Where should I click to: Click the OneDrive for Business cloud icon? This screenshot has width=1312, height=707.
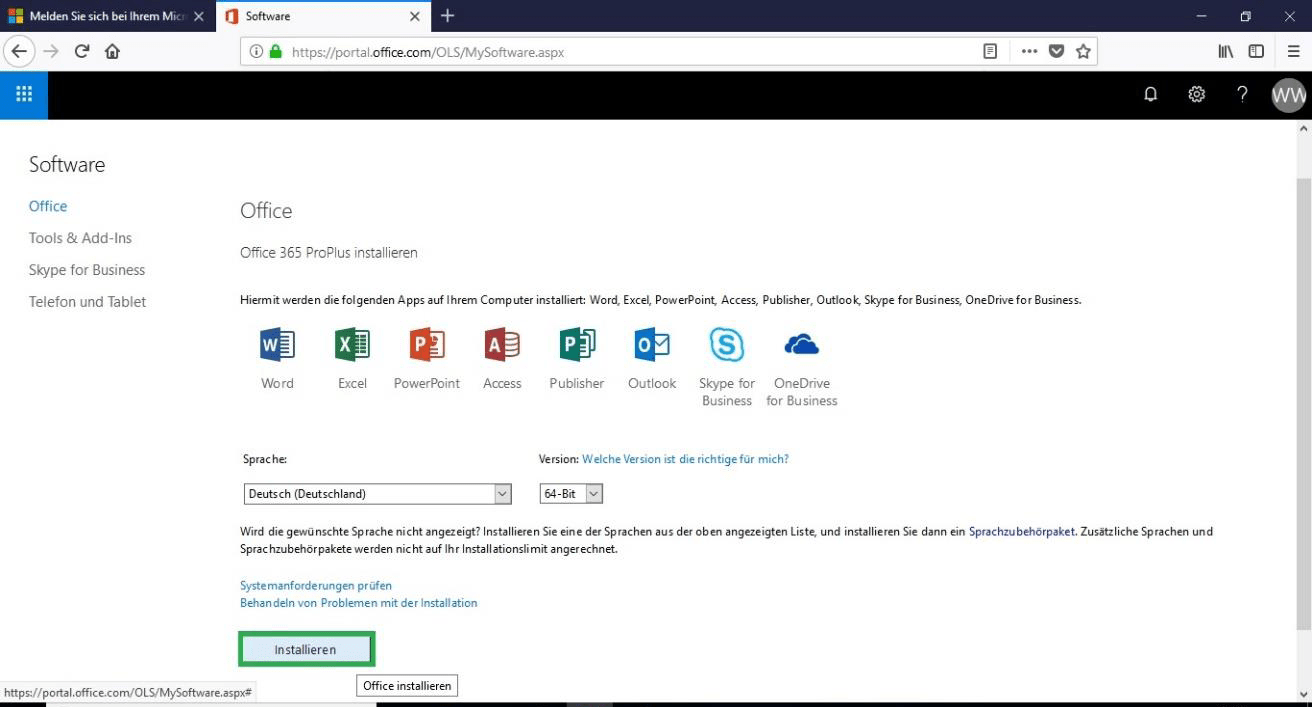[x=802, y=345]
